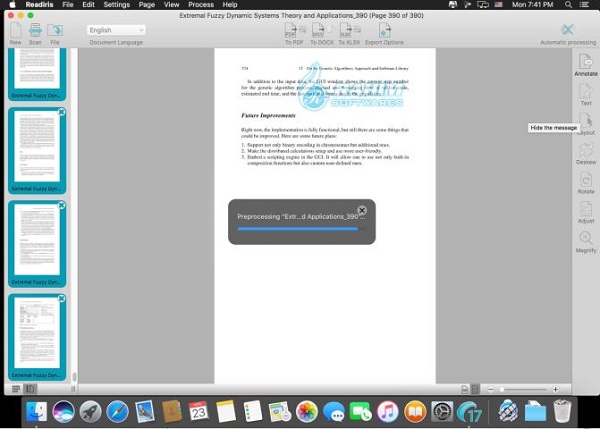Image resolution: width=600 pixels, height=429 pixels.
Task: Export the document To XLSX
Action: tap(349, 31)
